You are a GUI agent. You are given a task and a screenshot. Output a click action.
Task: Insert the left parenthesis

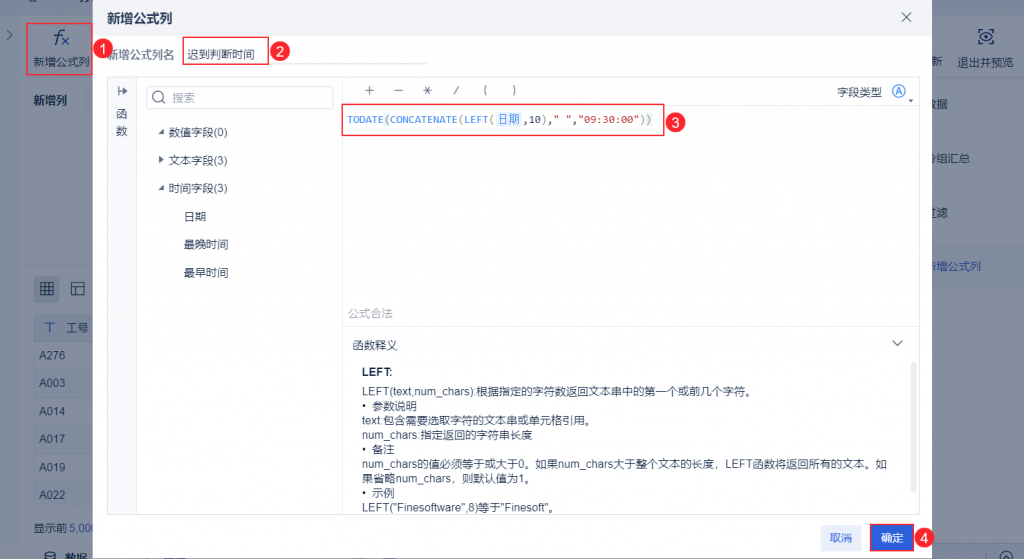tap(485, 91)
